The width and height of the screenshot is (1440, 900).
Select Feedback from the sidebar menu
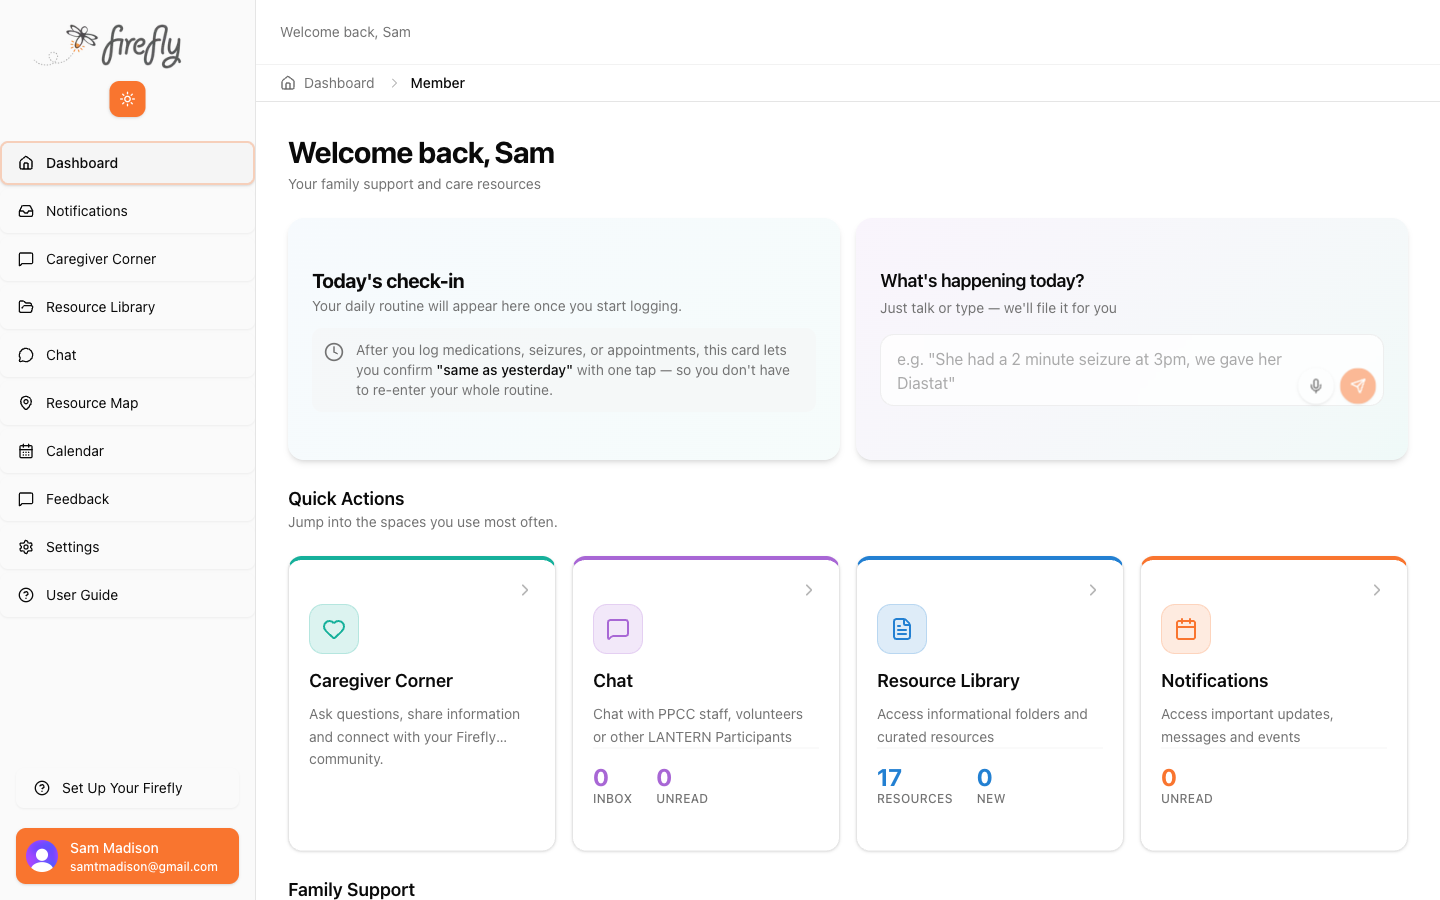[77, 498]
